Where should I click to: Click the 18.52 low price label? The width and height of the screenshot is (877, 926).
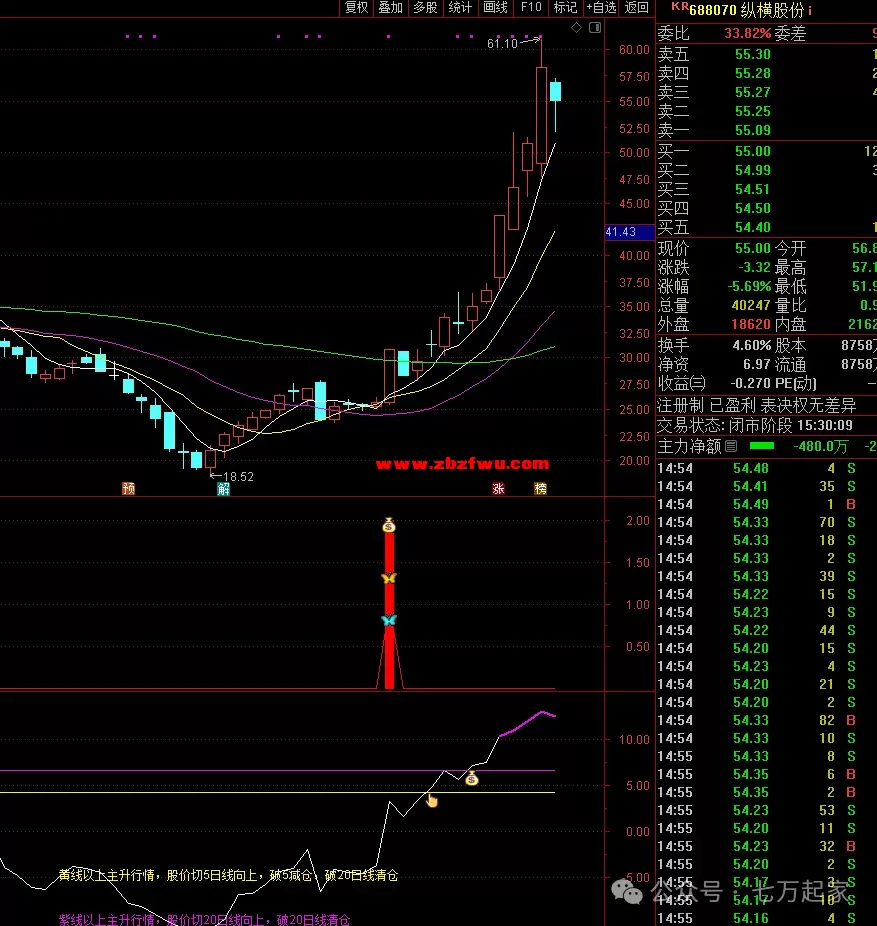[x=239, y=477]
